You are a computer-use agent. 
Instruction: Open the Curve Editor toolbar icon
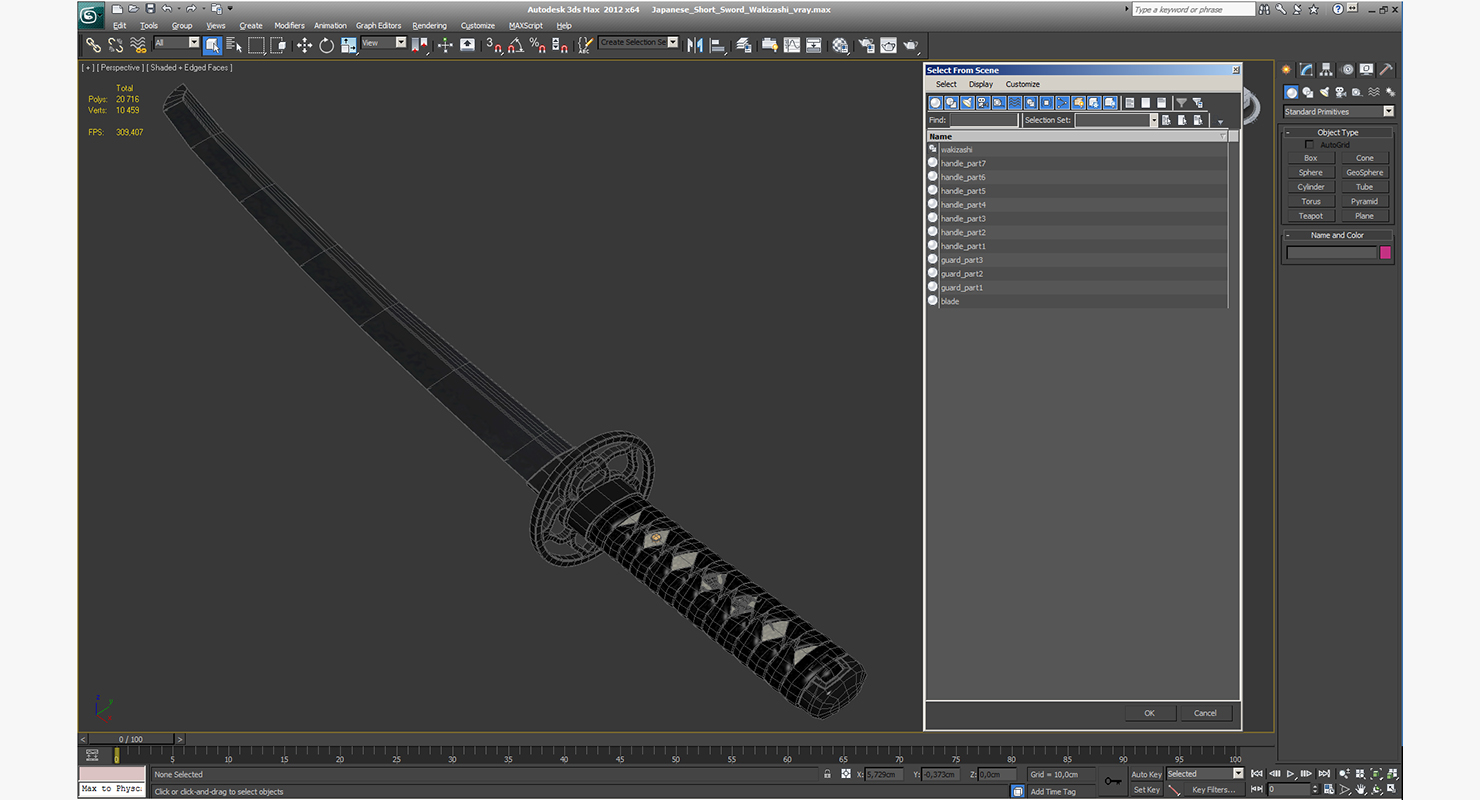coord(792,45)
